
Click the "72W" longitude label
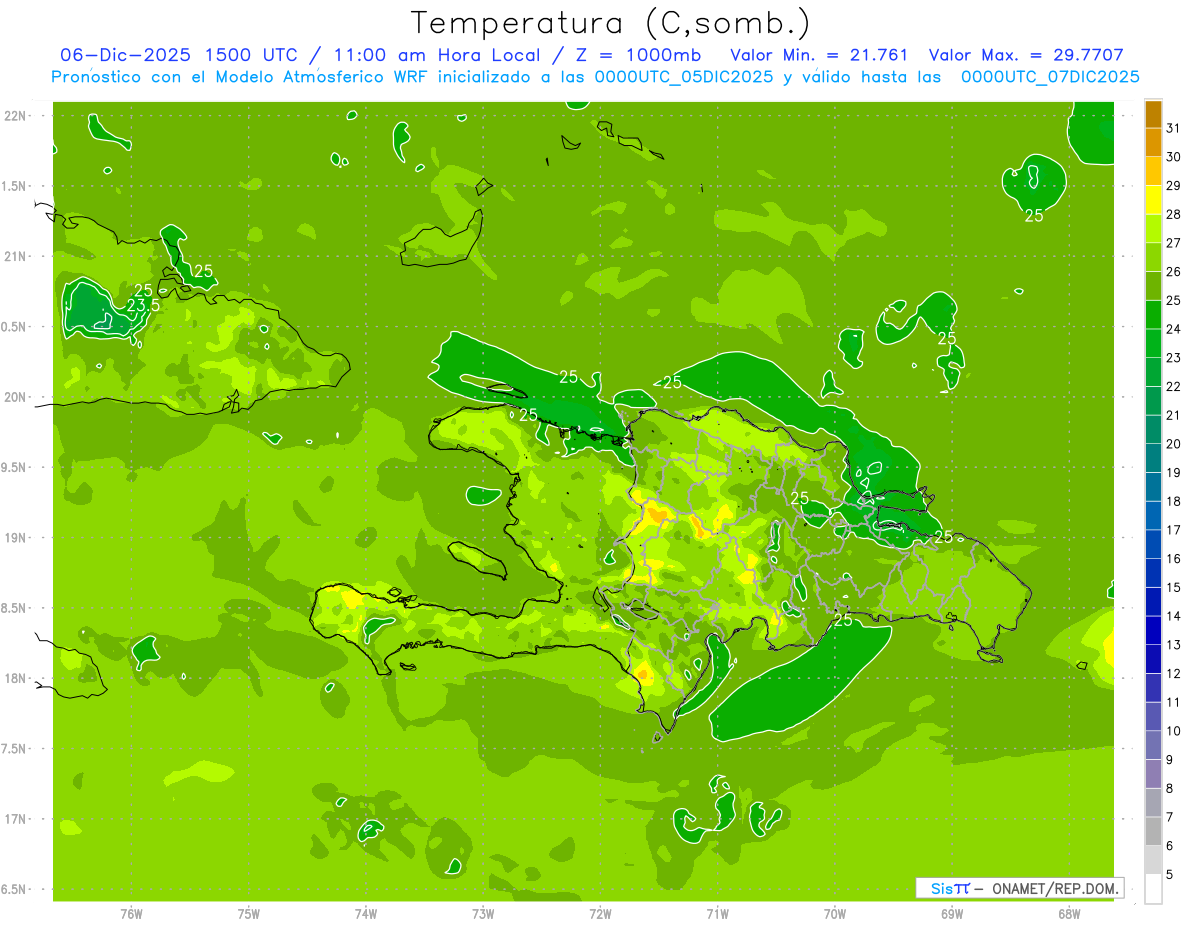[600, 913]
